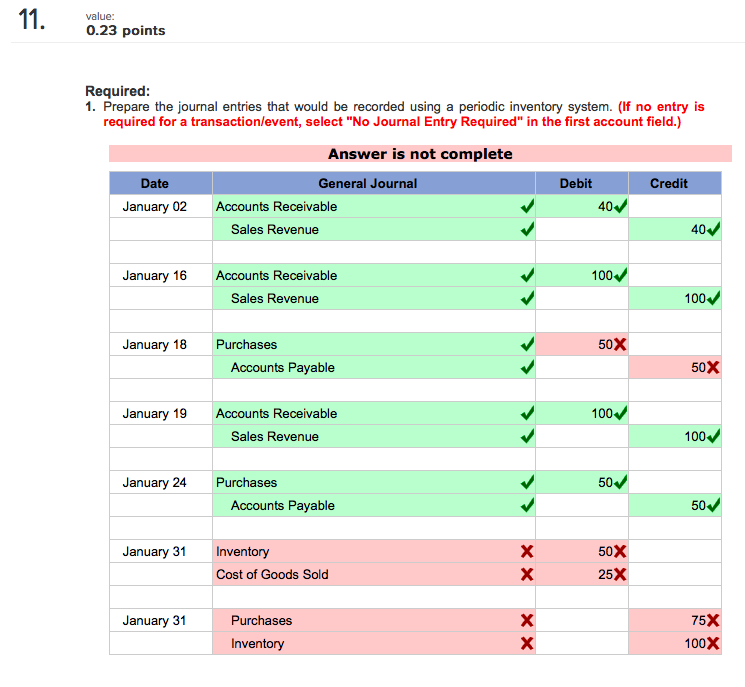Select the January 16 Accounts Receivable account field
Viewport: 745px width, 687px height.
(x=373, y=276)
